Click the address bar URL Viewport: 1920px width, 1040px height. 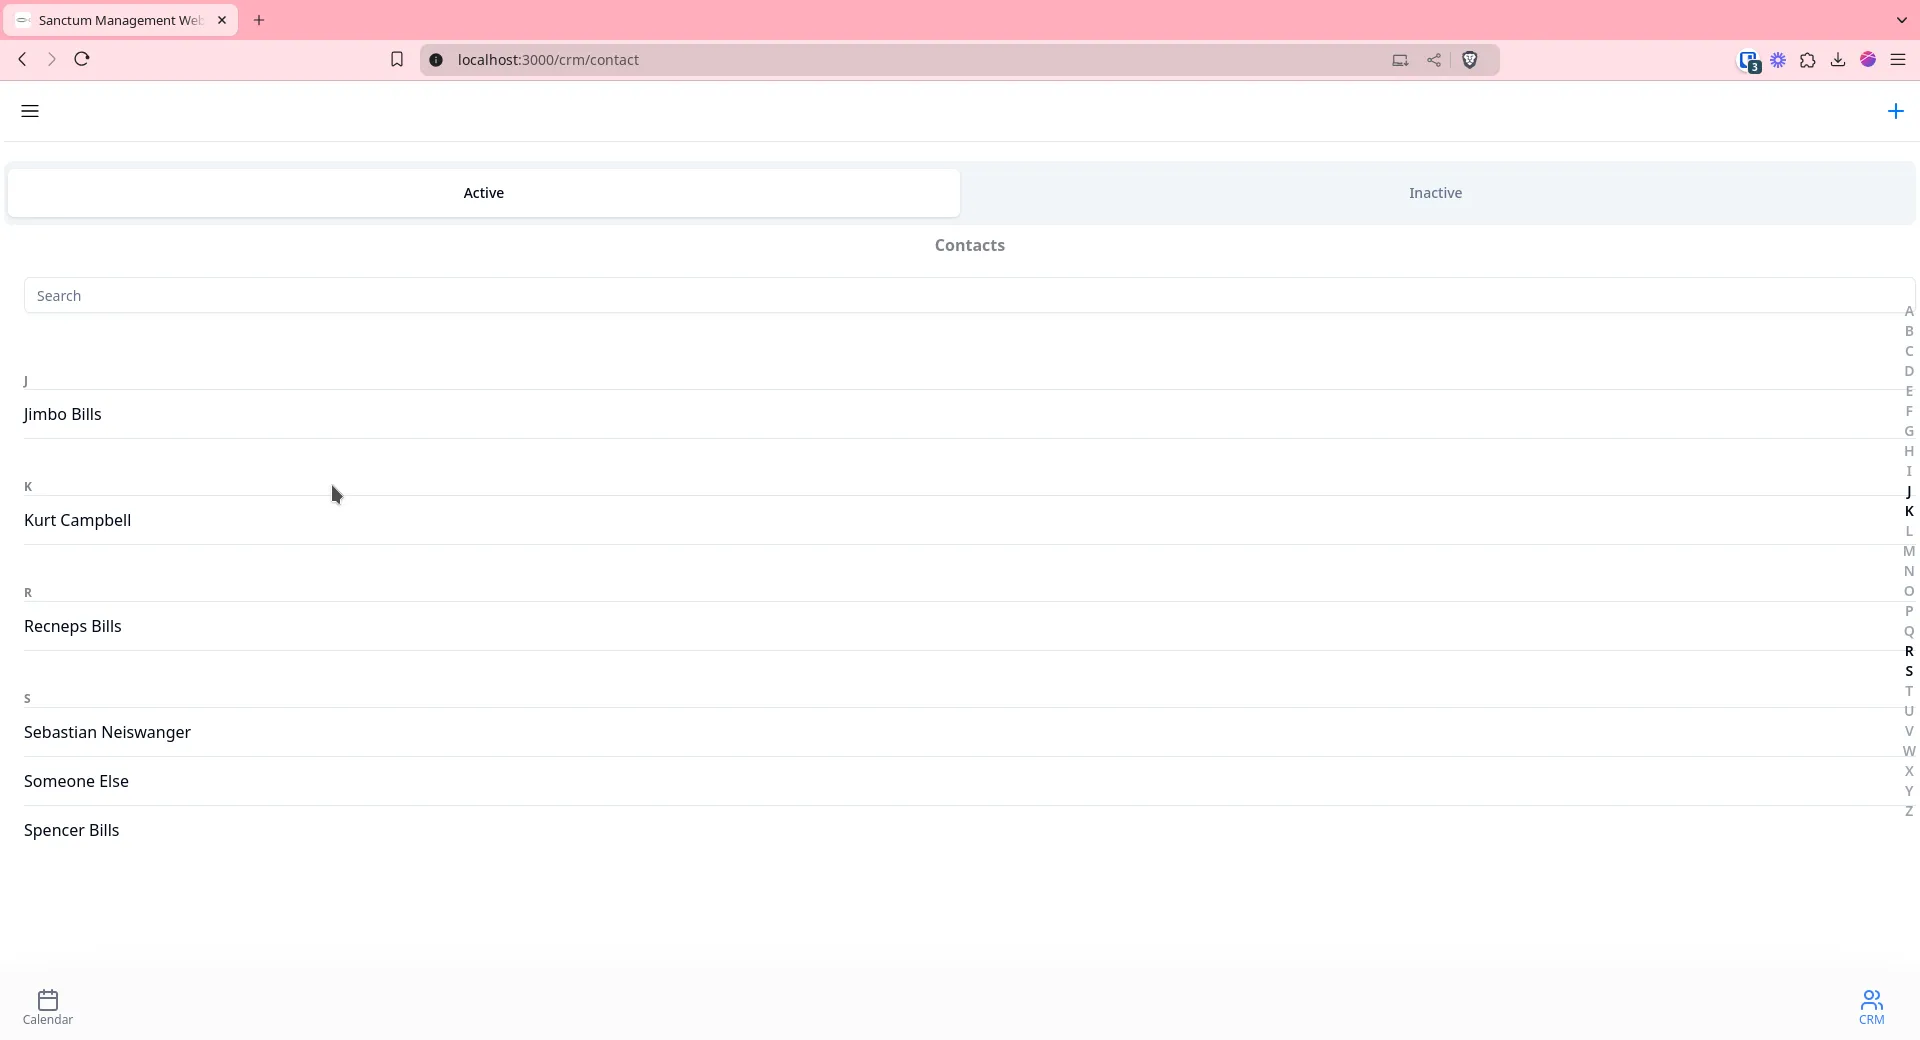point(548,60)
